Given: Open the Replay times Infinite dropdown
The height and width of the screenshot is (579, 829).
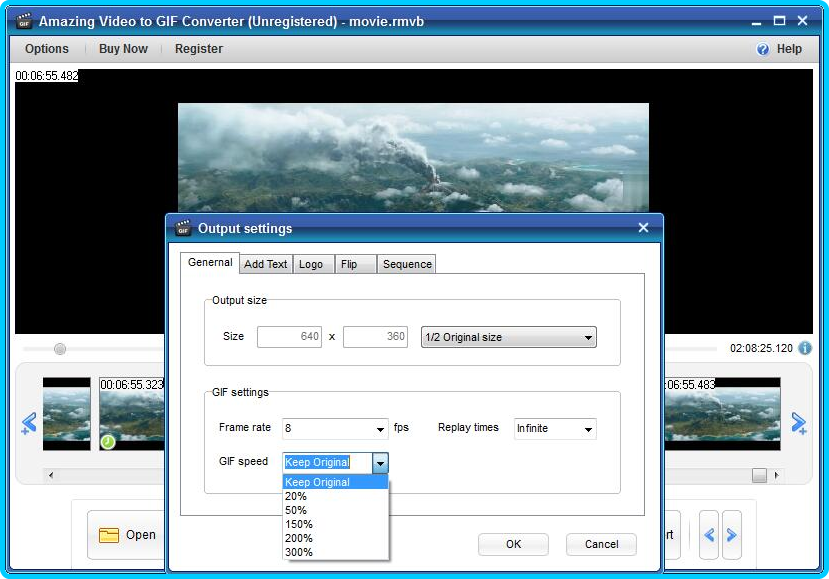Looking at the screenshot, I should click(x=555, y=428).
